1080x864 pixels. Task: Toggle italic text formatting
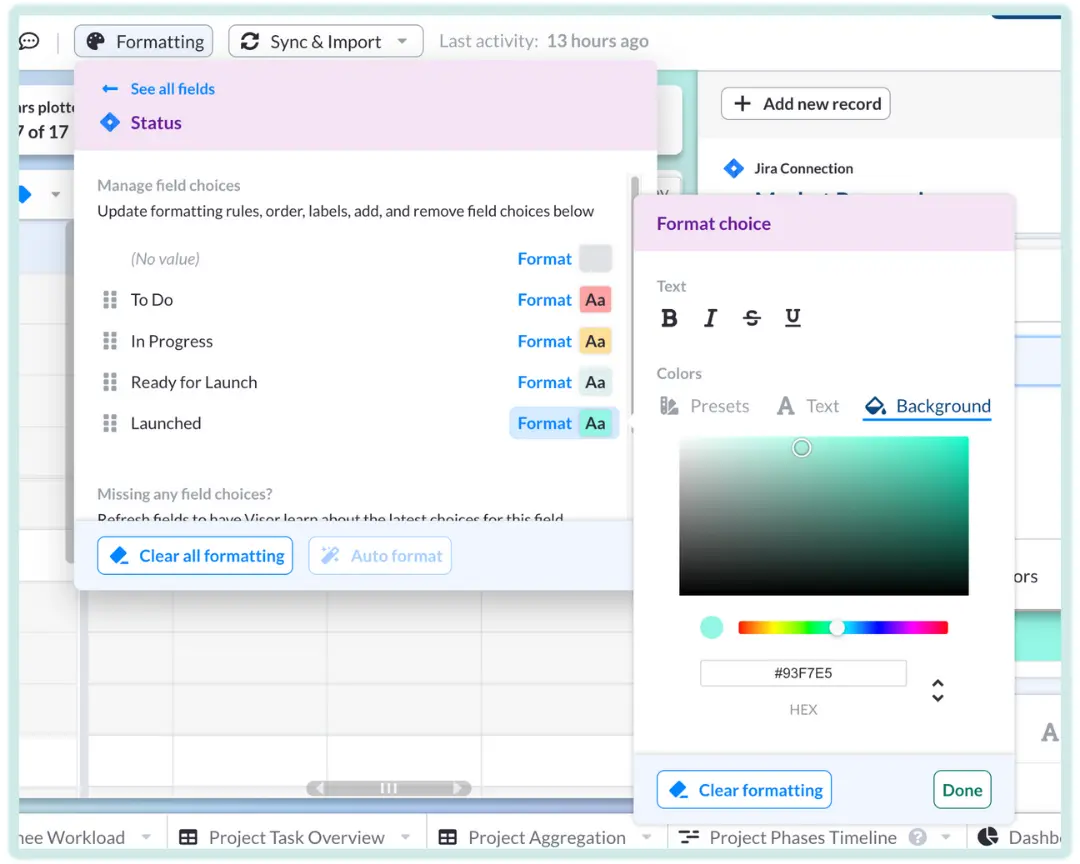pos(710,318)
